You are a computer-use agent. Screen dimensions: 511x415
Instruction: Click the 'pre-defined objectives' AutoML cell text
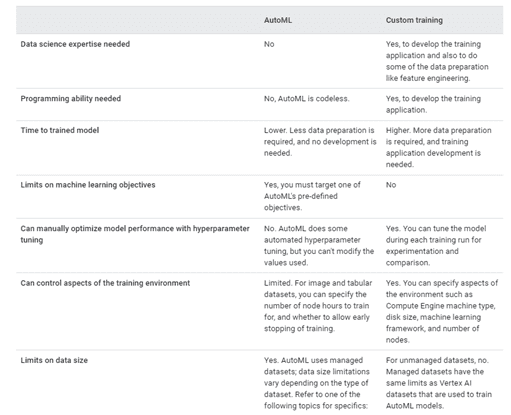pyautogui.click(x=312, y=196)
